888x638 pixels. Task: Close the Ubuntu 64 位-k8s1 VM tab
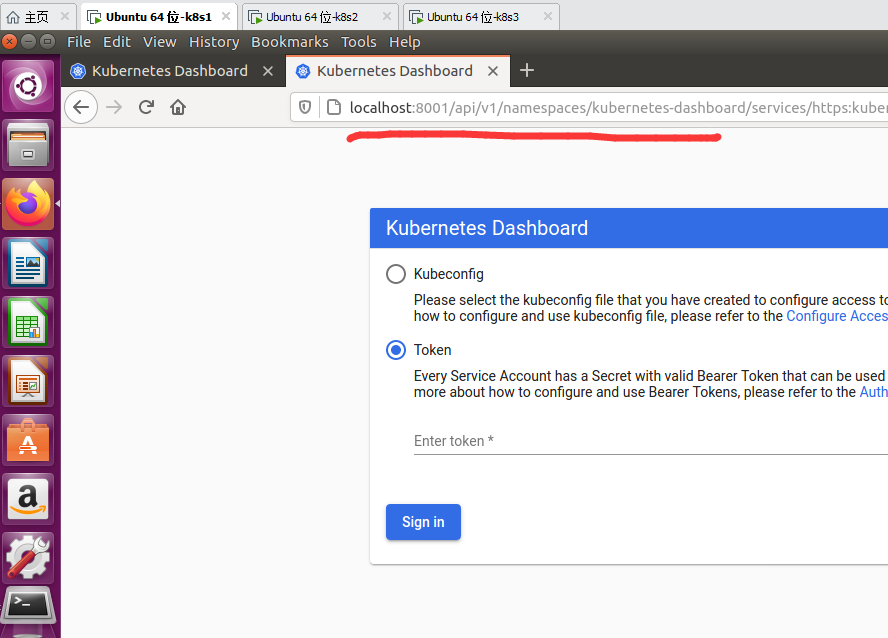coord(225,16)
